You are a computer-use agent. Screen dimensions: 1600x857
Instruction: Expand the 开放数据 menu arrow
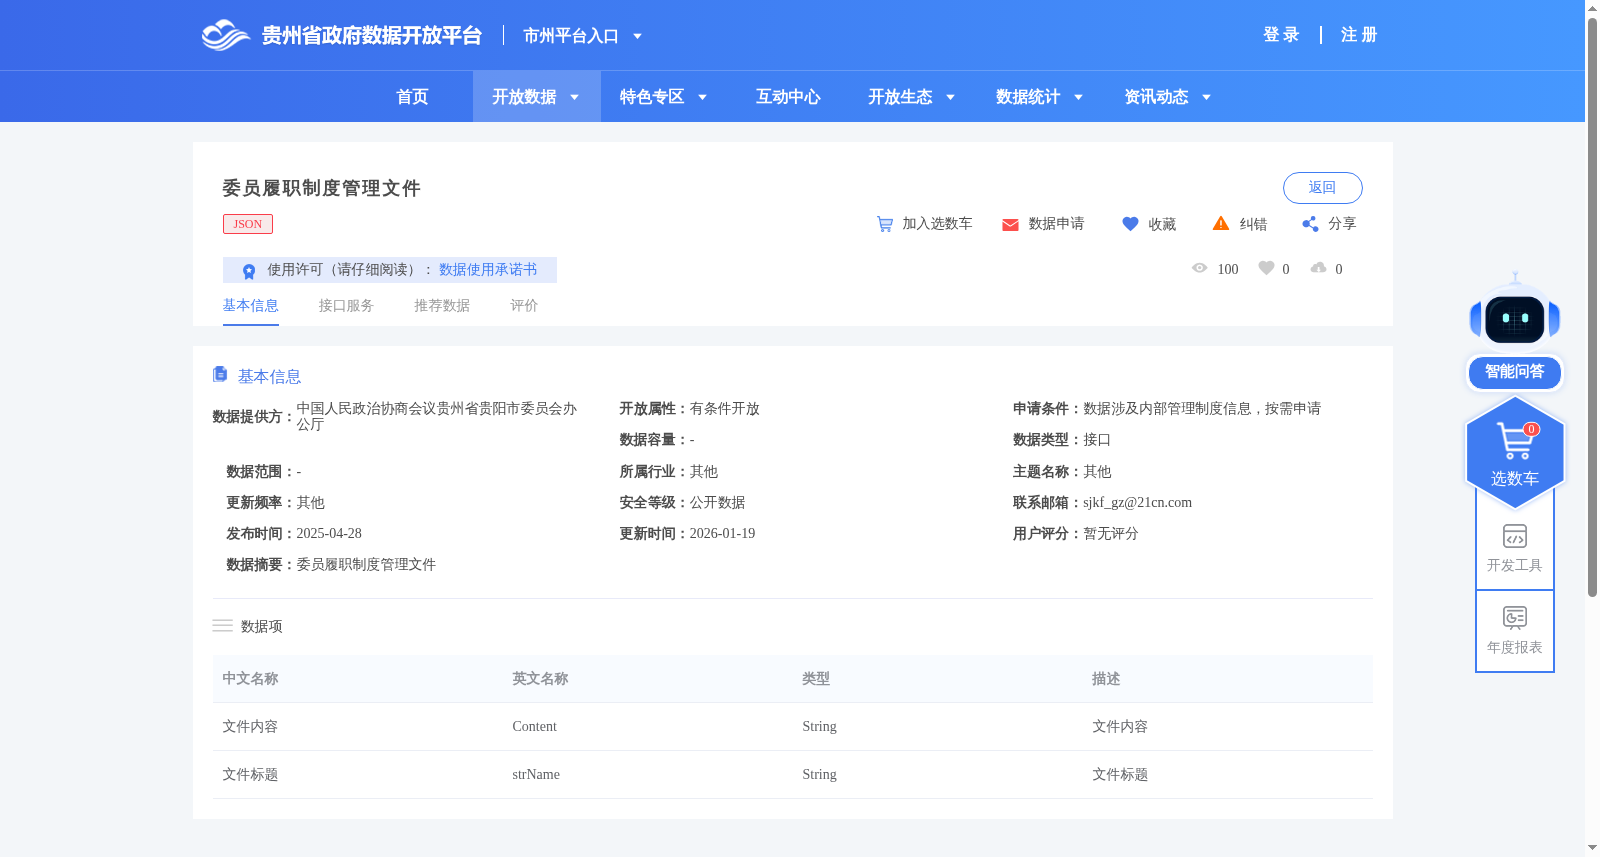tap(574, 97)
